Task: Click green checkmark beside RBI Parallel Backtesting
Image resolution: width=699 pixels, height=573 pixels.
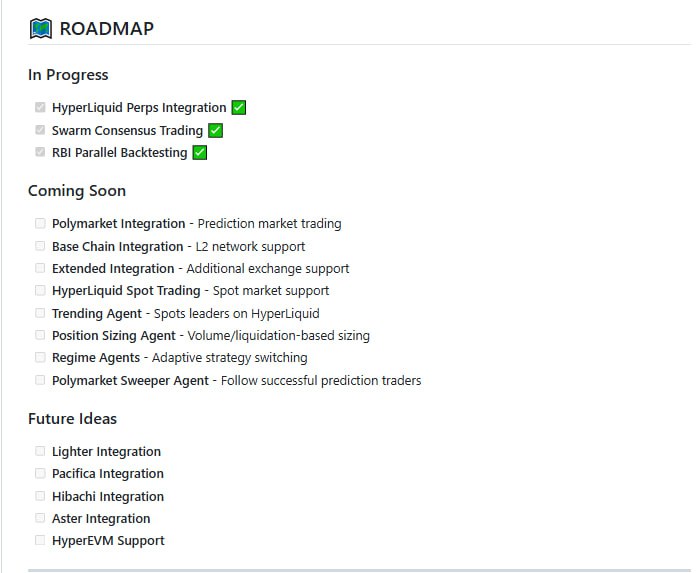Action: tap(200, 153)
